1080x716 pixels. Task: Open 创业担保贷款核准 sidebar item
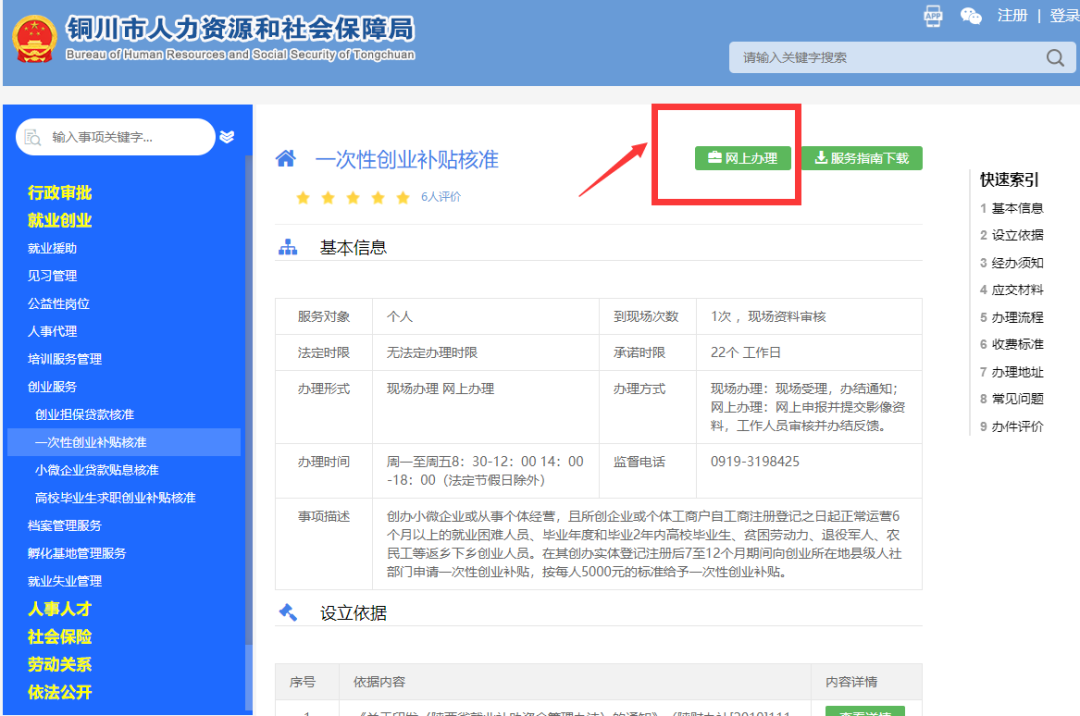click(x=85, y=414)
